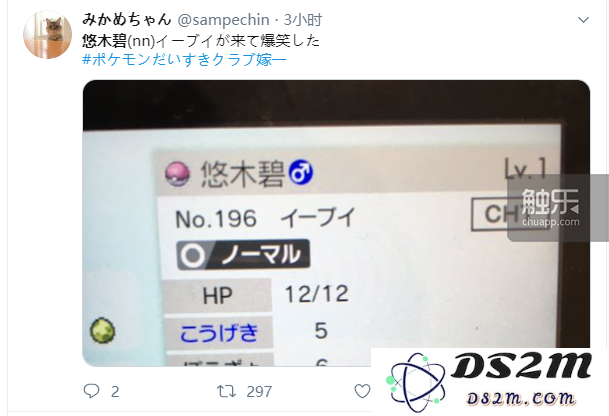
Task: Click the green egg-shaped item icon
Action: pos(103,330)
